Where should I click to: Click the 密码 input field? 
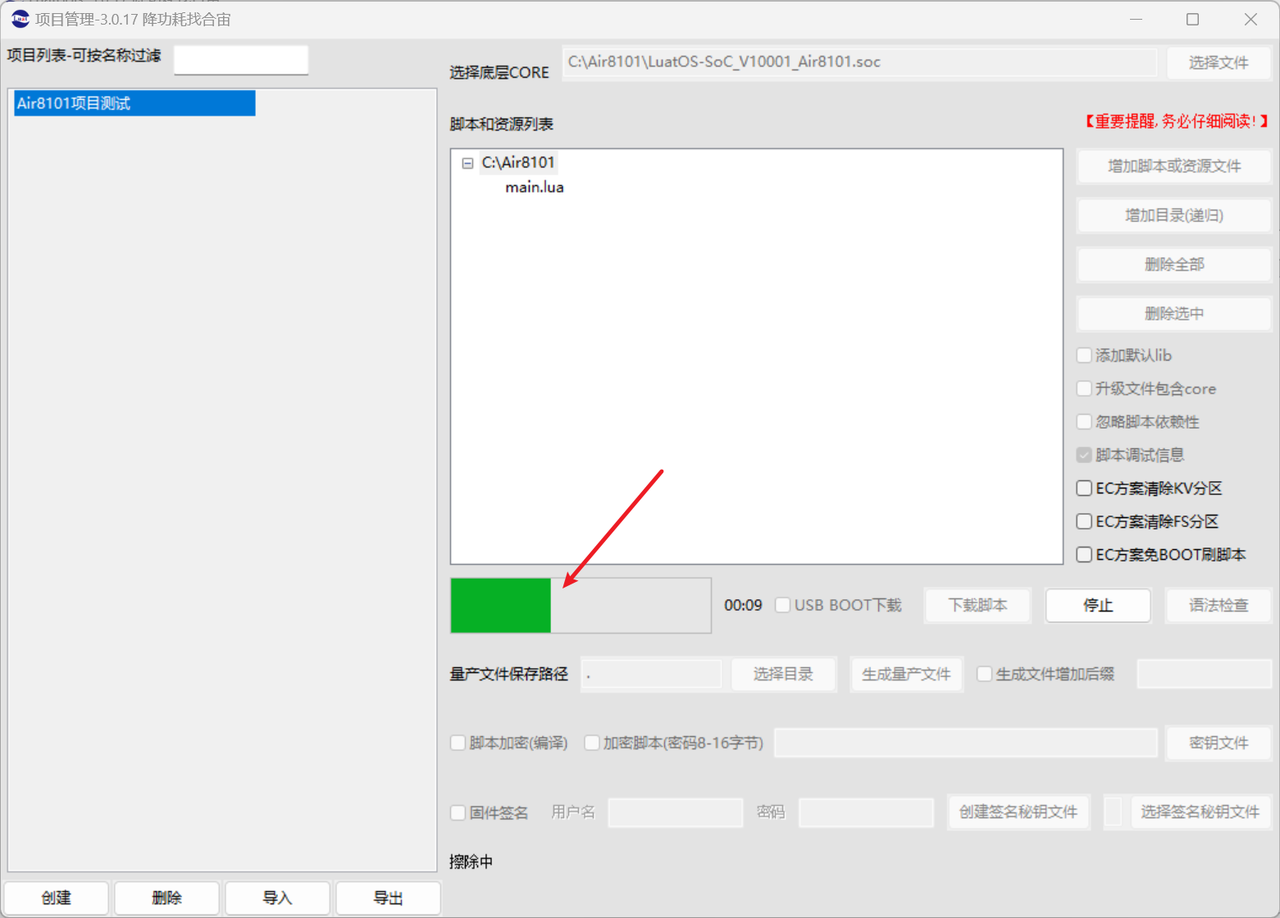866,812
